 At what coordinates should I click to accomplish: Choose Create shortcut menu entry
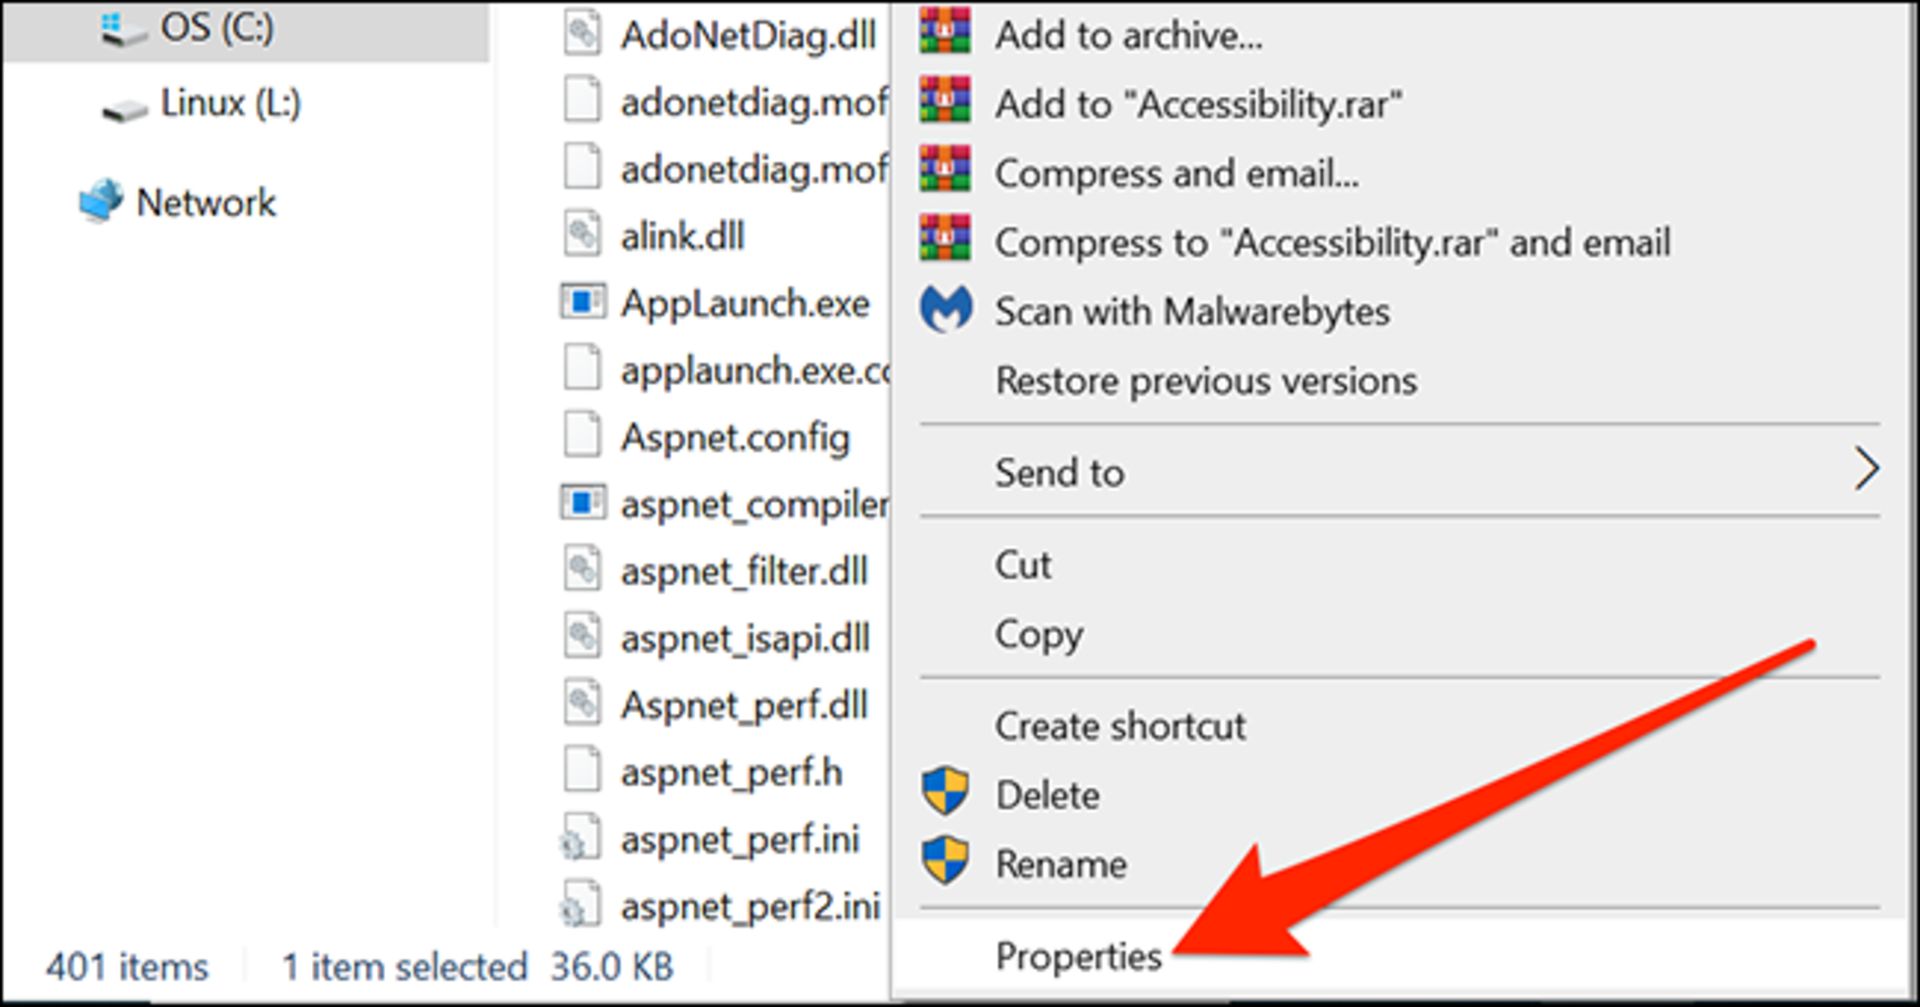tap(1120, 726)
